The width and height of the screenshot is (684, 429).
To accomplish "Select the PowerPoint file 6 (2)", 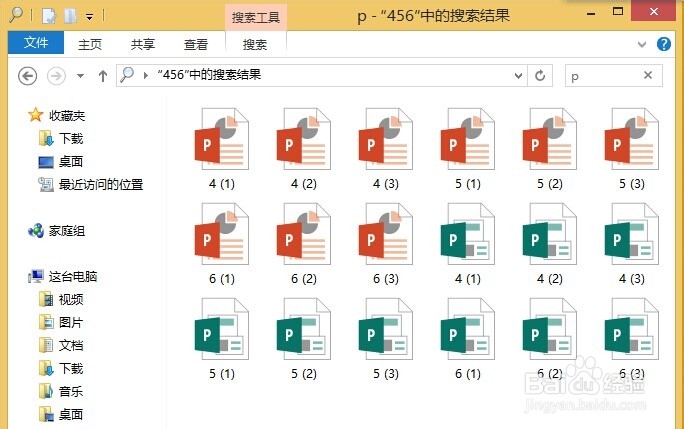I will (304, 244).
